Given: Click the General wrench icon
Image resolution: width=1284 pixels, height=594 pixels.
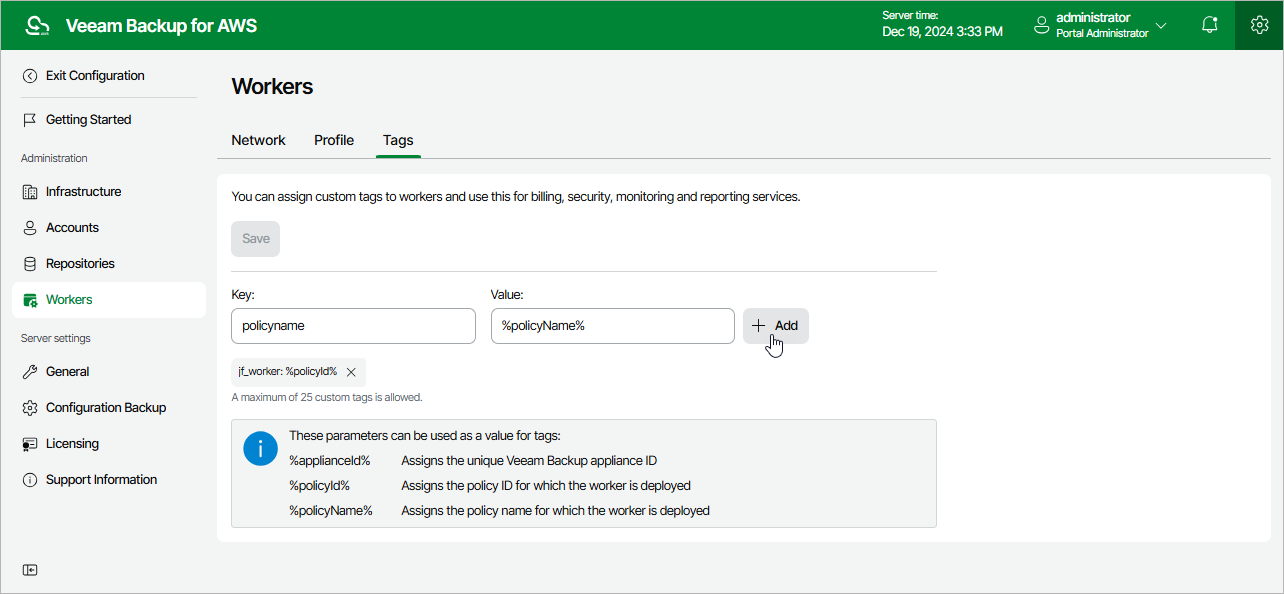Looking at the screenshot, I should pos(30,372).
